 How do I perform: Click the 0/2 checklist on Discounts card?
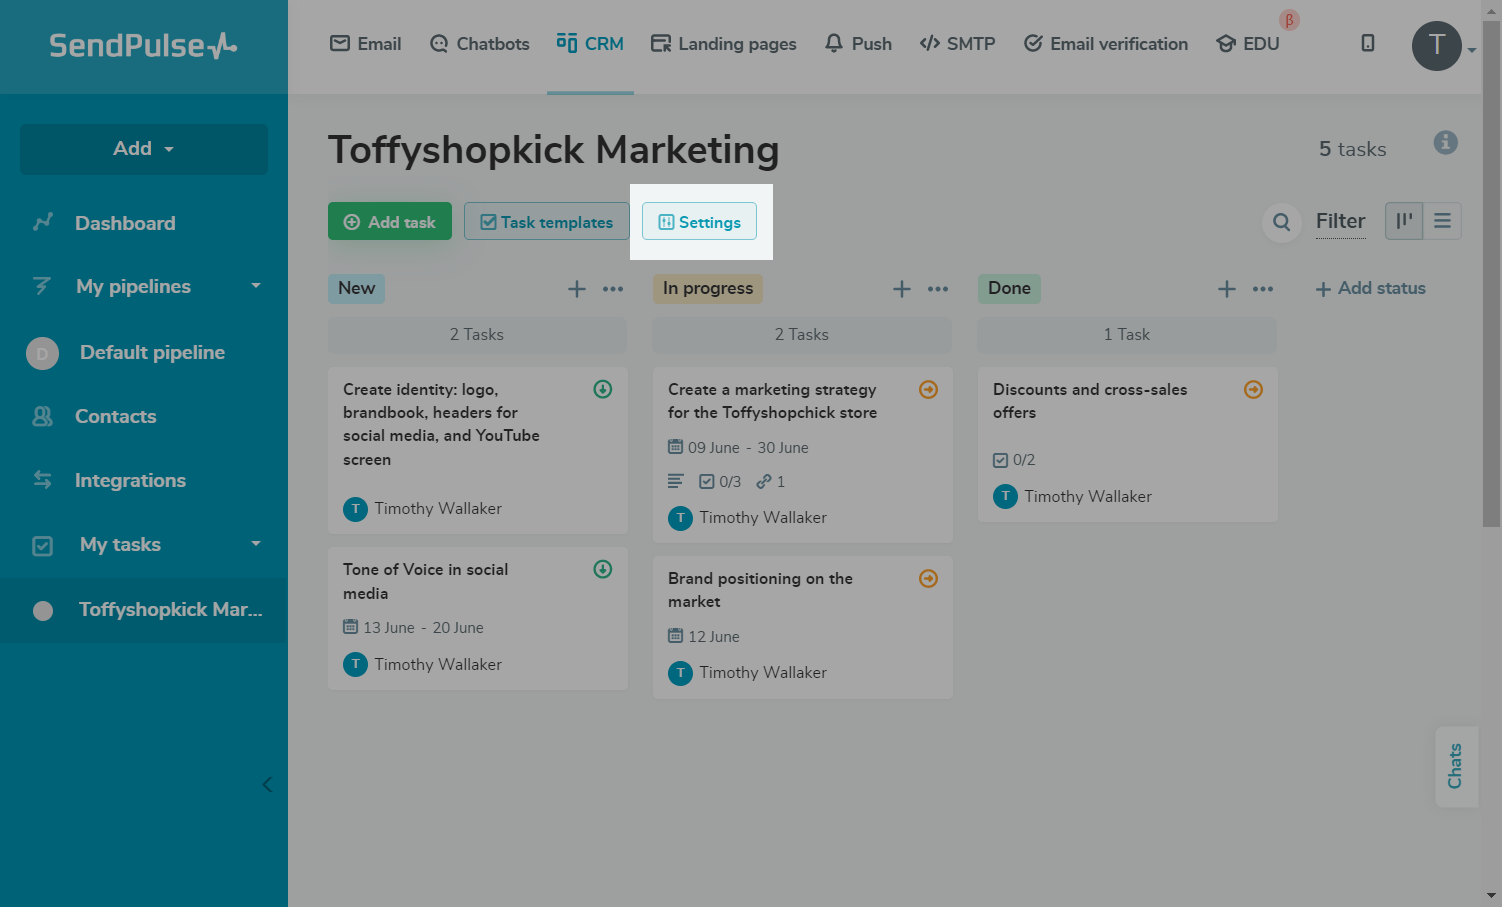point(1014,460)
